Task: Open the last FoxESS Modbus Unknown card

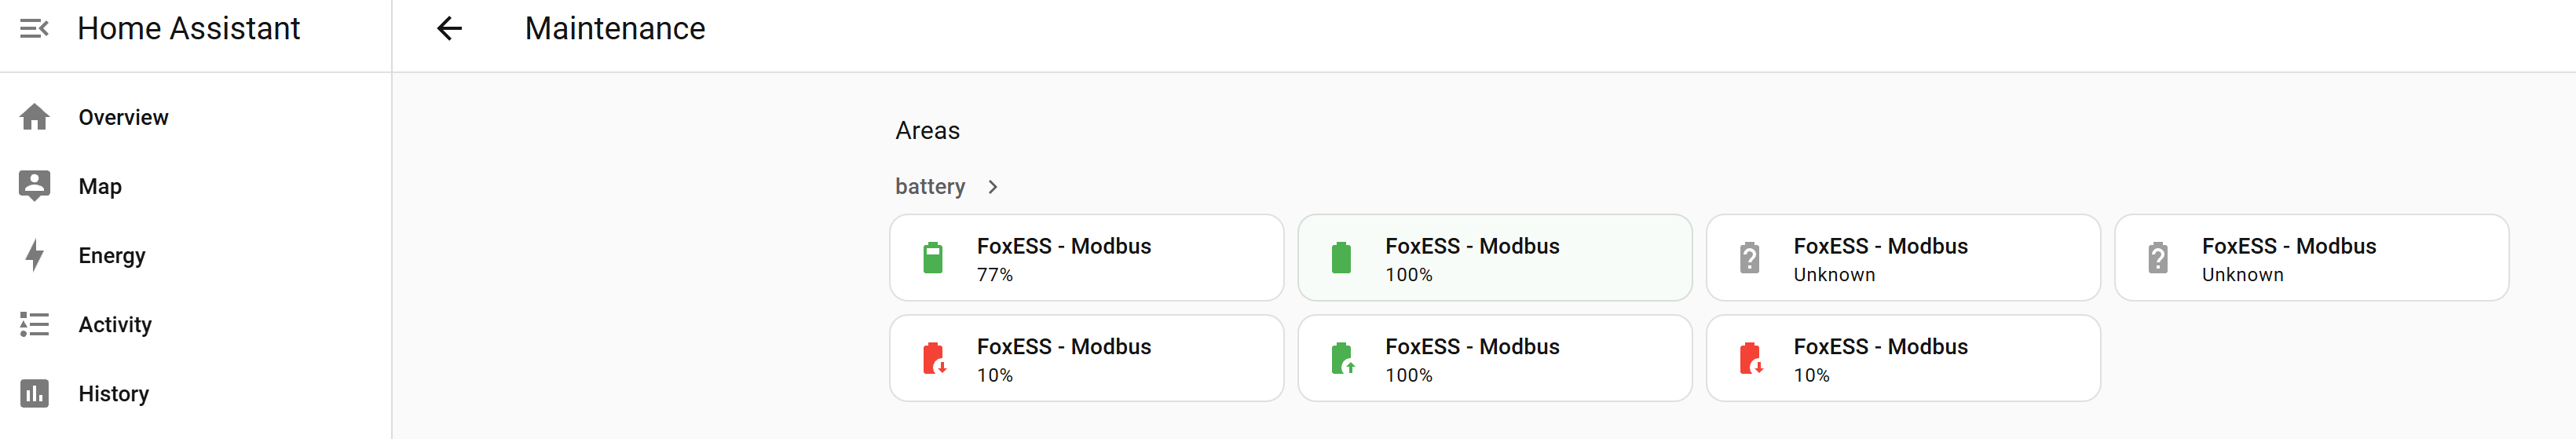Action: 2311,258
